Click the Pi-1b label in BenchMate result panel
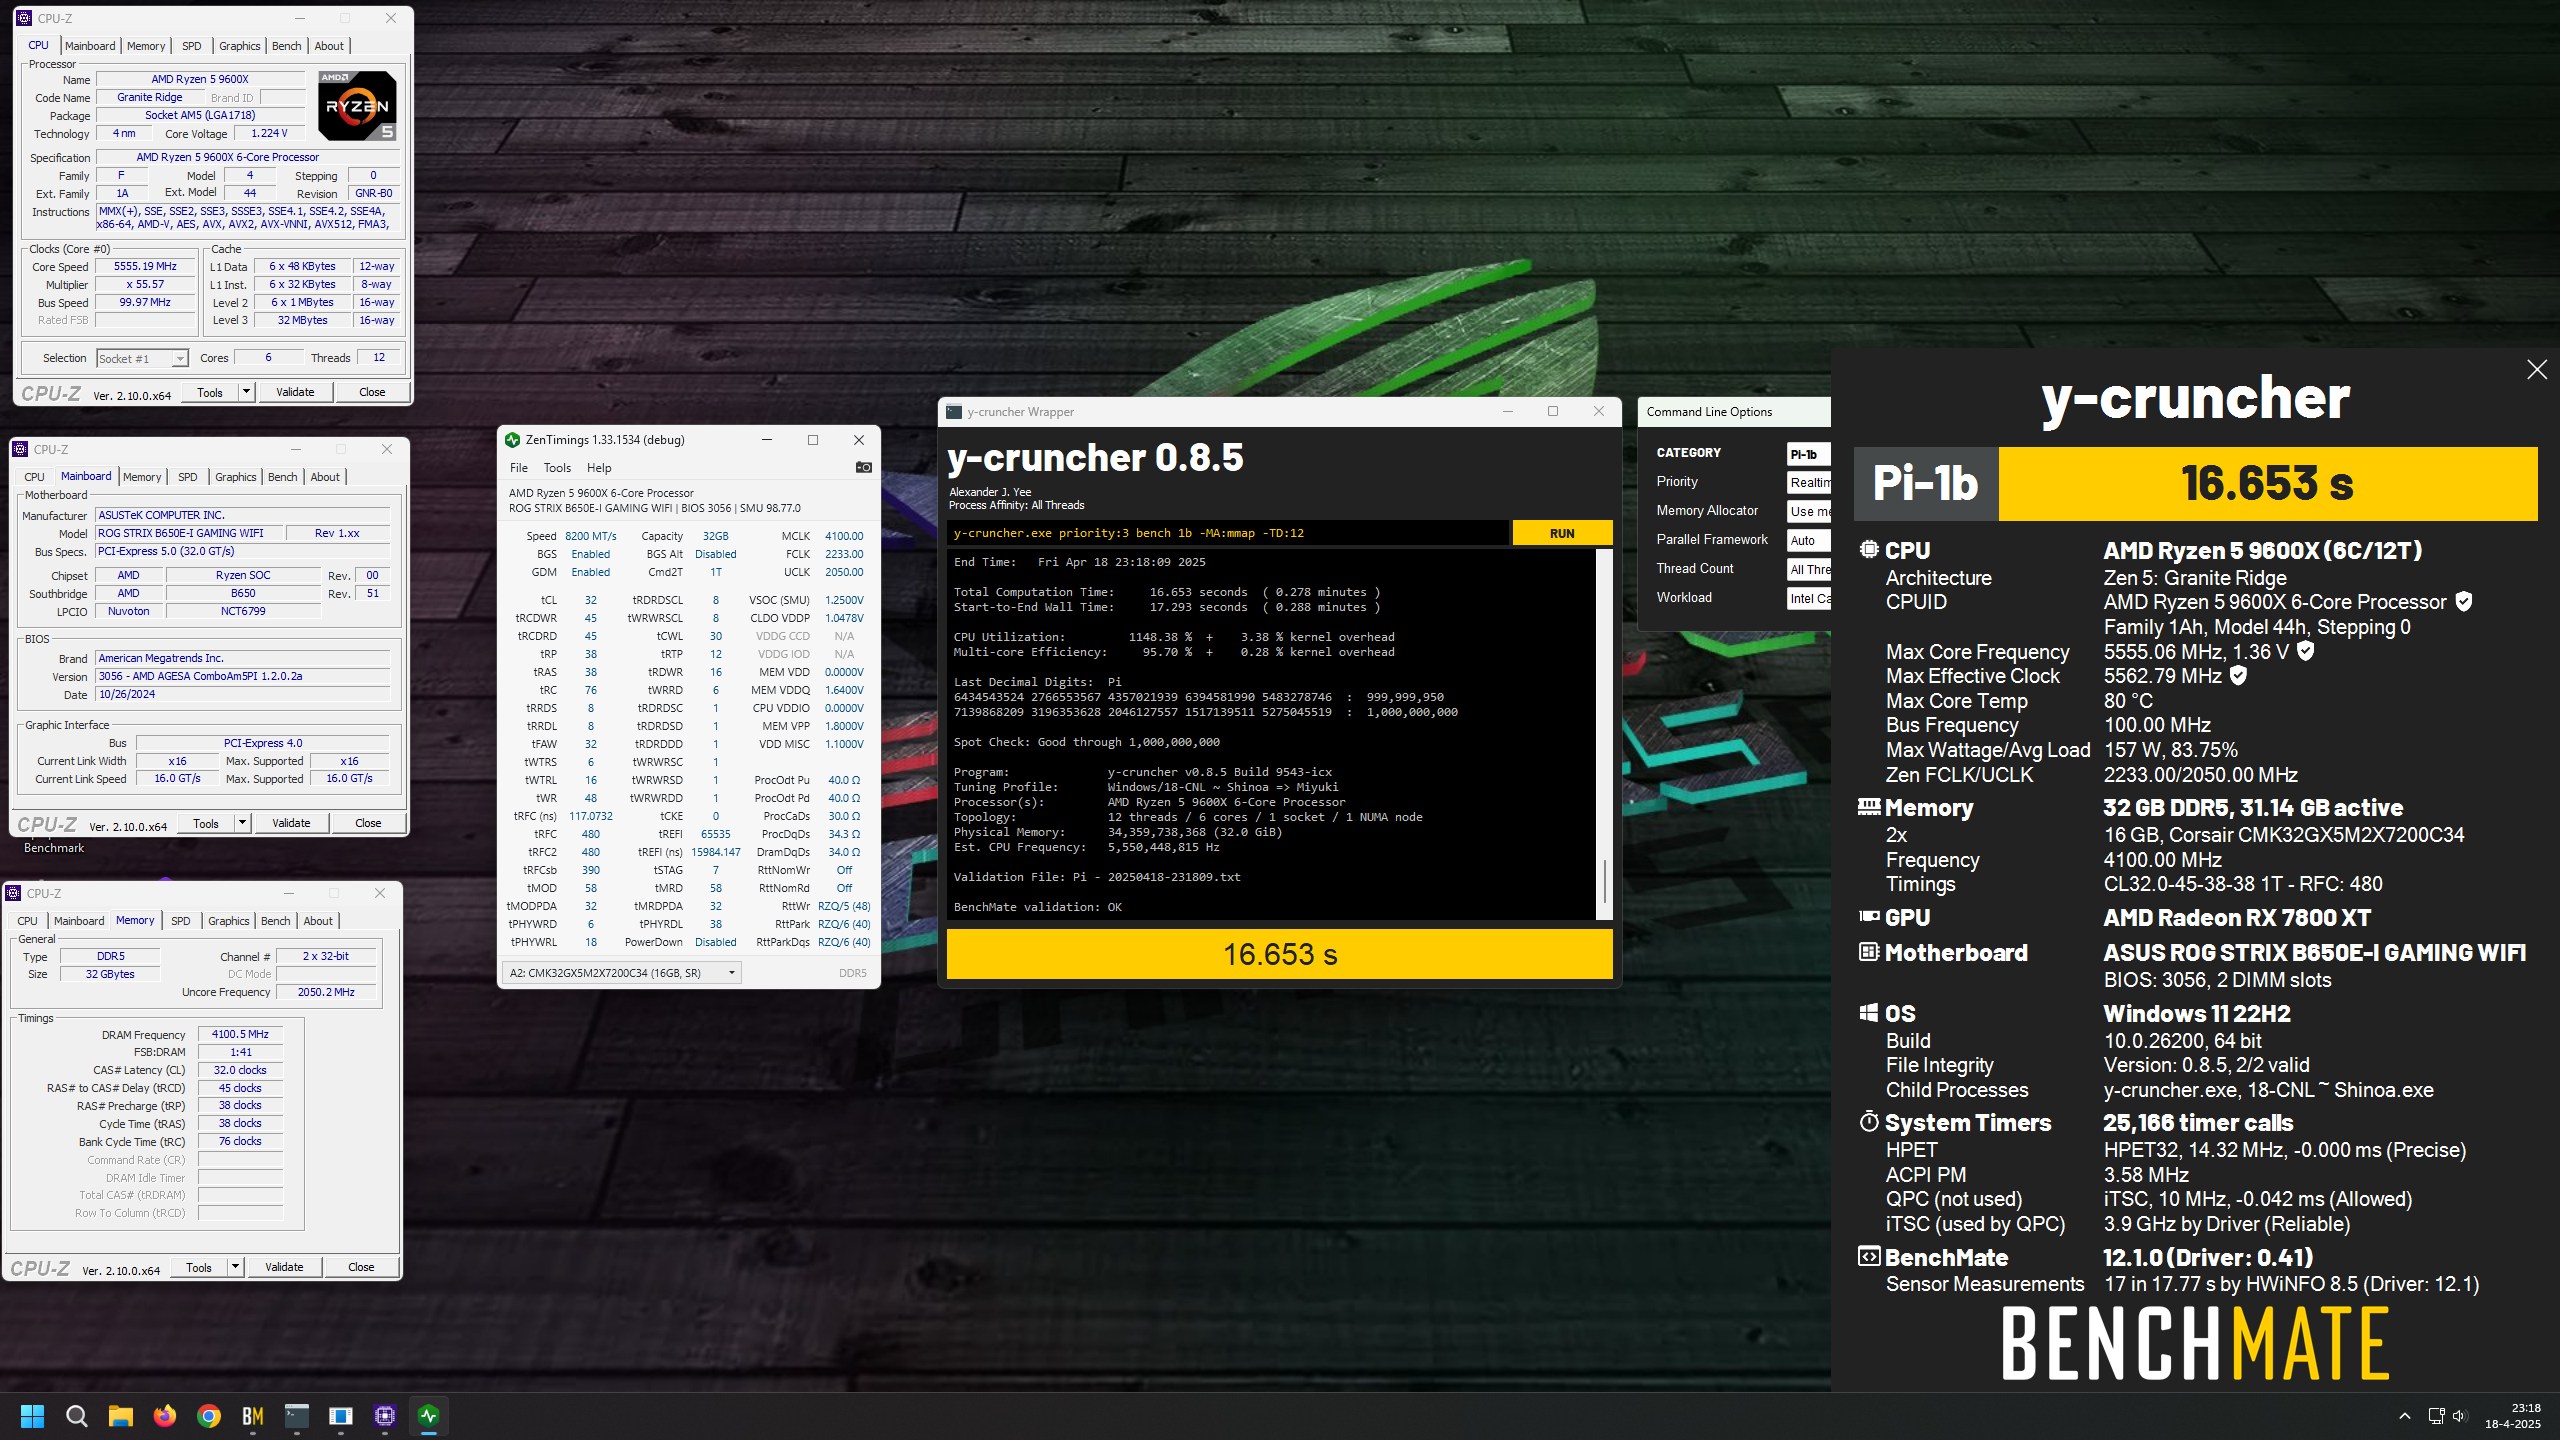Screen dimensions: 2560x1440 1926,484
